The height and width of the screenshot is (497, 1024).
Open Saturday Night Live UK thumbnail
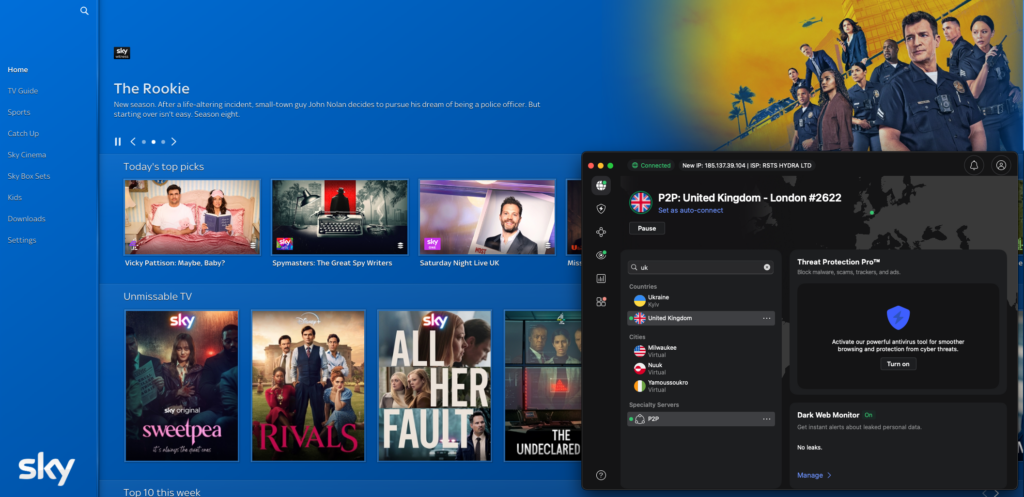pos(487,217)
